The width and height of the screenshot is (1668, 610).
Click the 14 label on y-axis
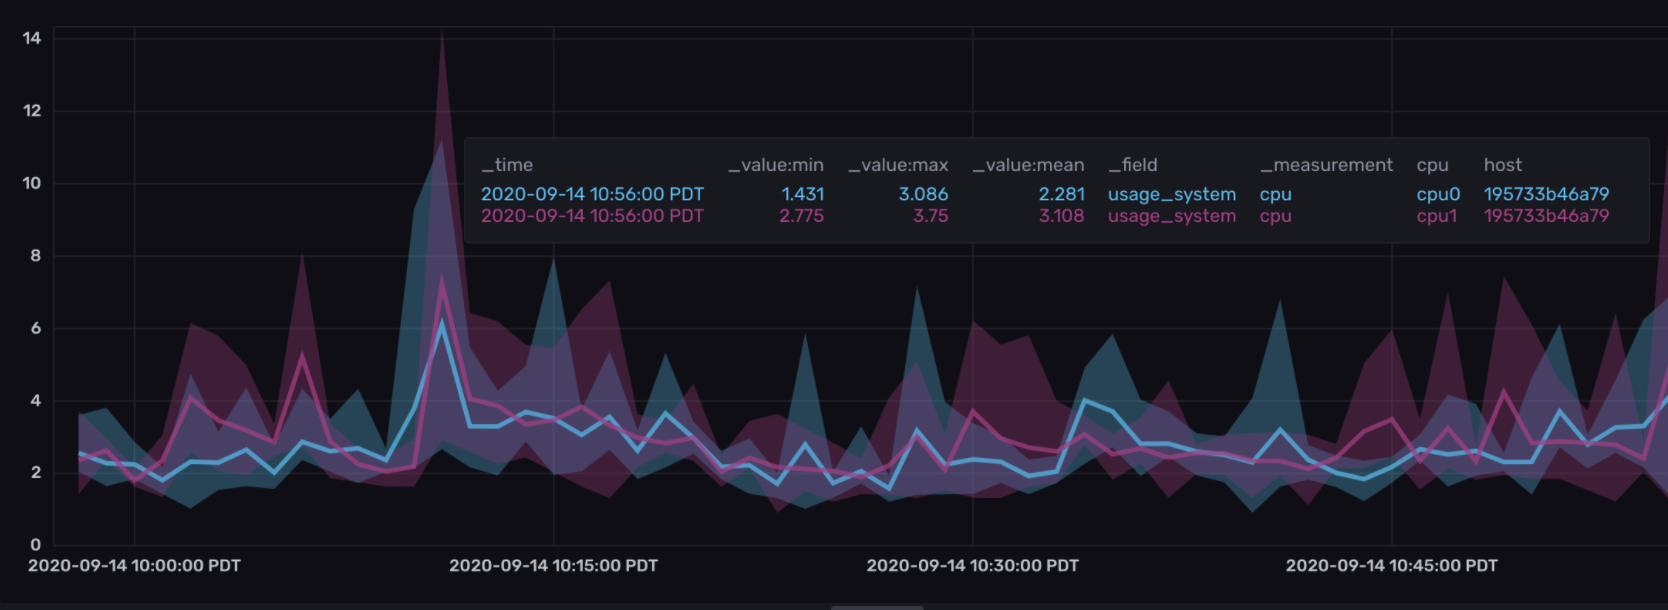click(32, 38)
